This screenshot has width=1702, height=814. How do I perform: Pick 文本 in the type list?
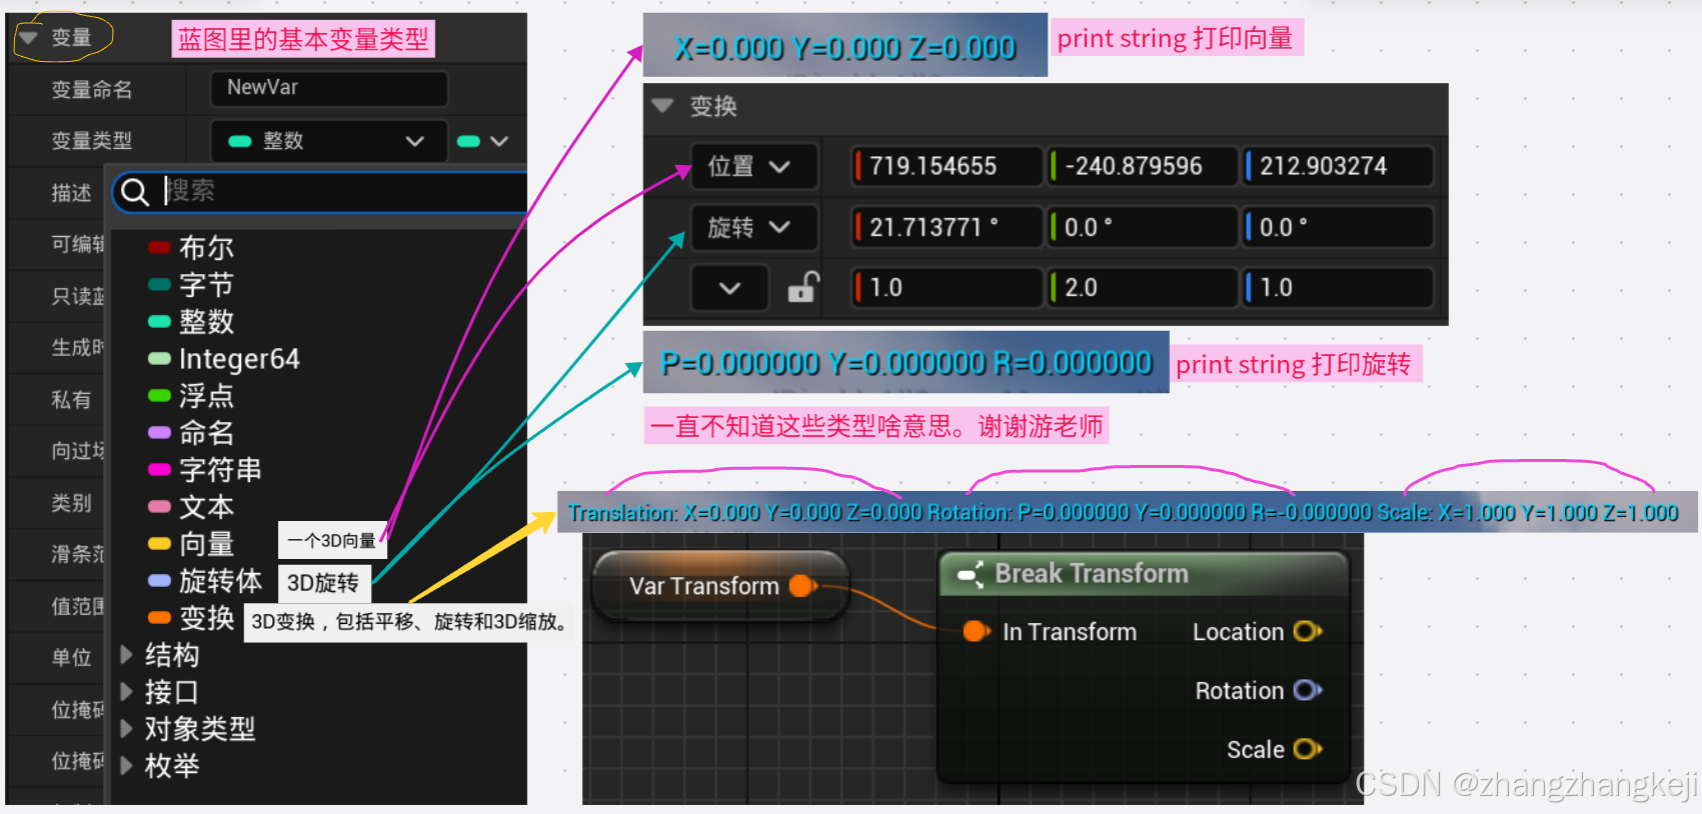[x=206, y=506]
